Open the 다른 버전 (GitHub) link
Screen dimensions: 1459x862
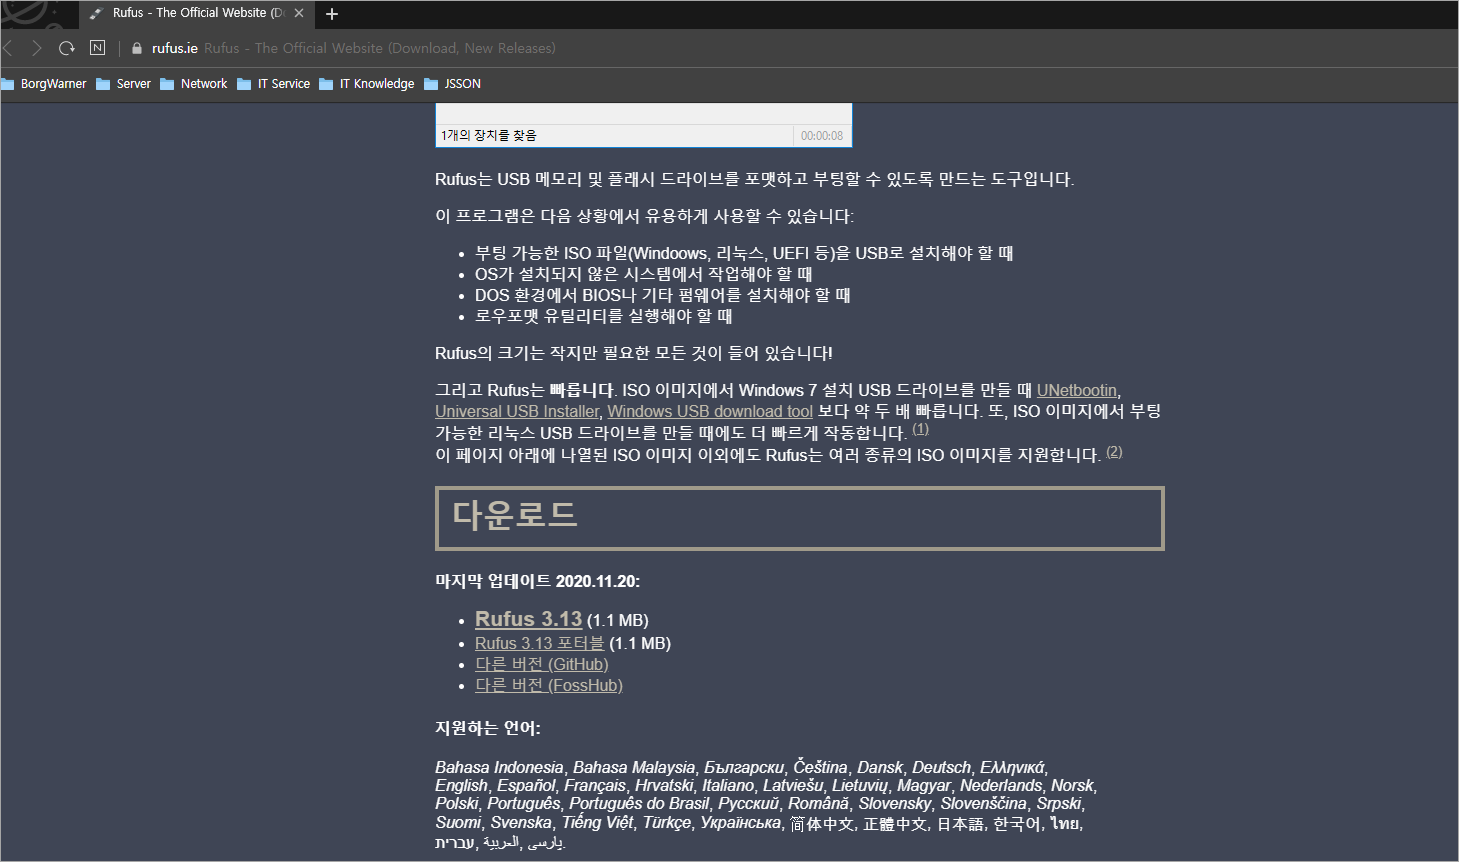[x=542, y=664]
